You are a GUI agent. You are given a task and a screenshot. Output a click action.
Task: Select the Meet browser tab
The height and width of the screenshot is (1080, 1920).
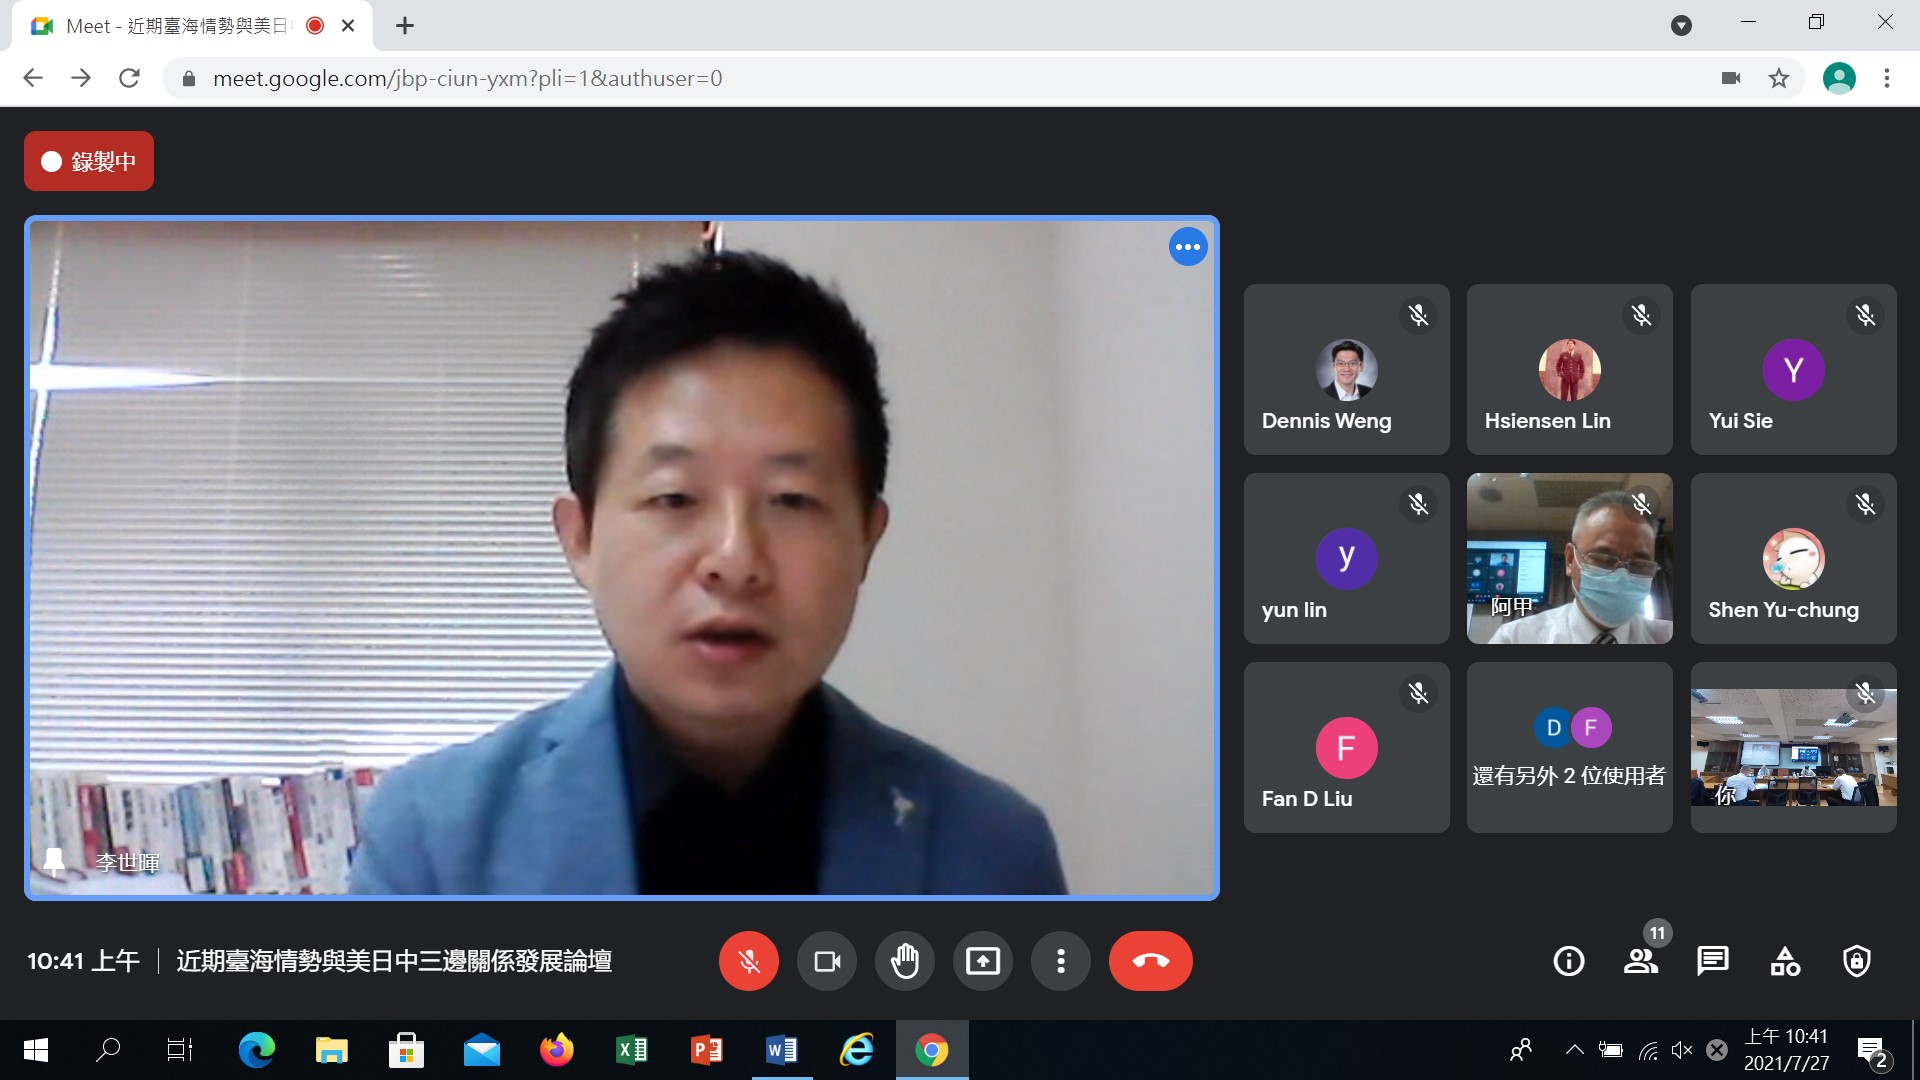pos(180,26)
